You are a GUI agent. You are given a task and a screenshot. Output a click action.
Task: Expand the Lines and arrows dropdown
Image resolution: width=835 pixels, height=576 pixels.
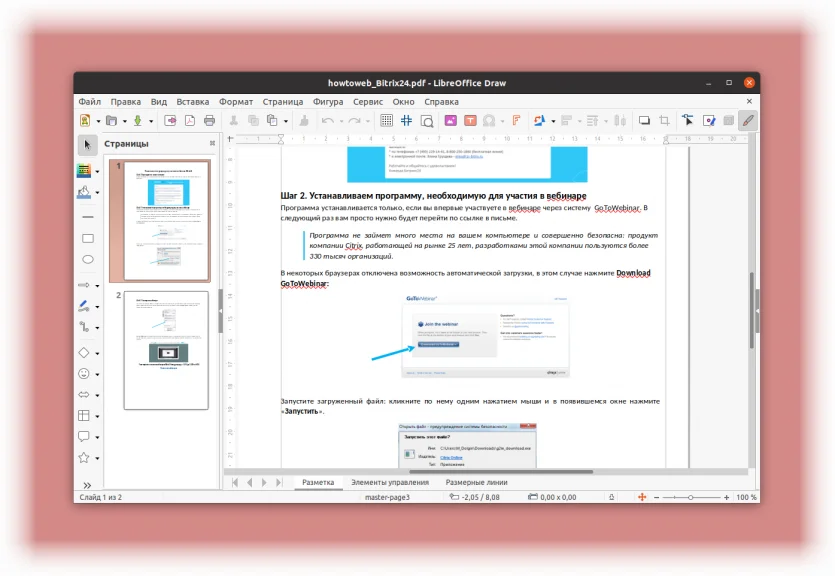coord(97,286)
